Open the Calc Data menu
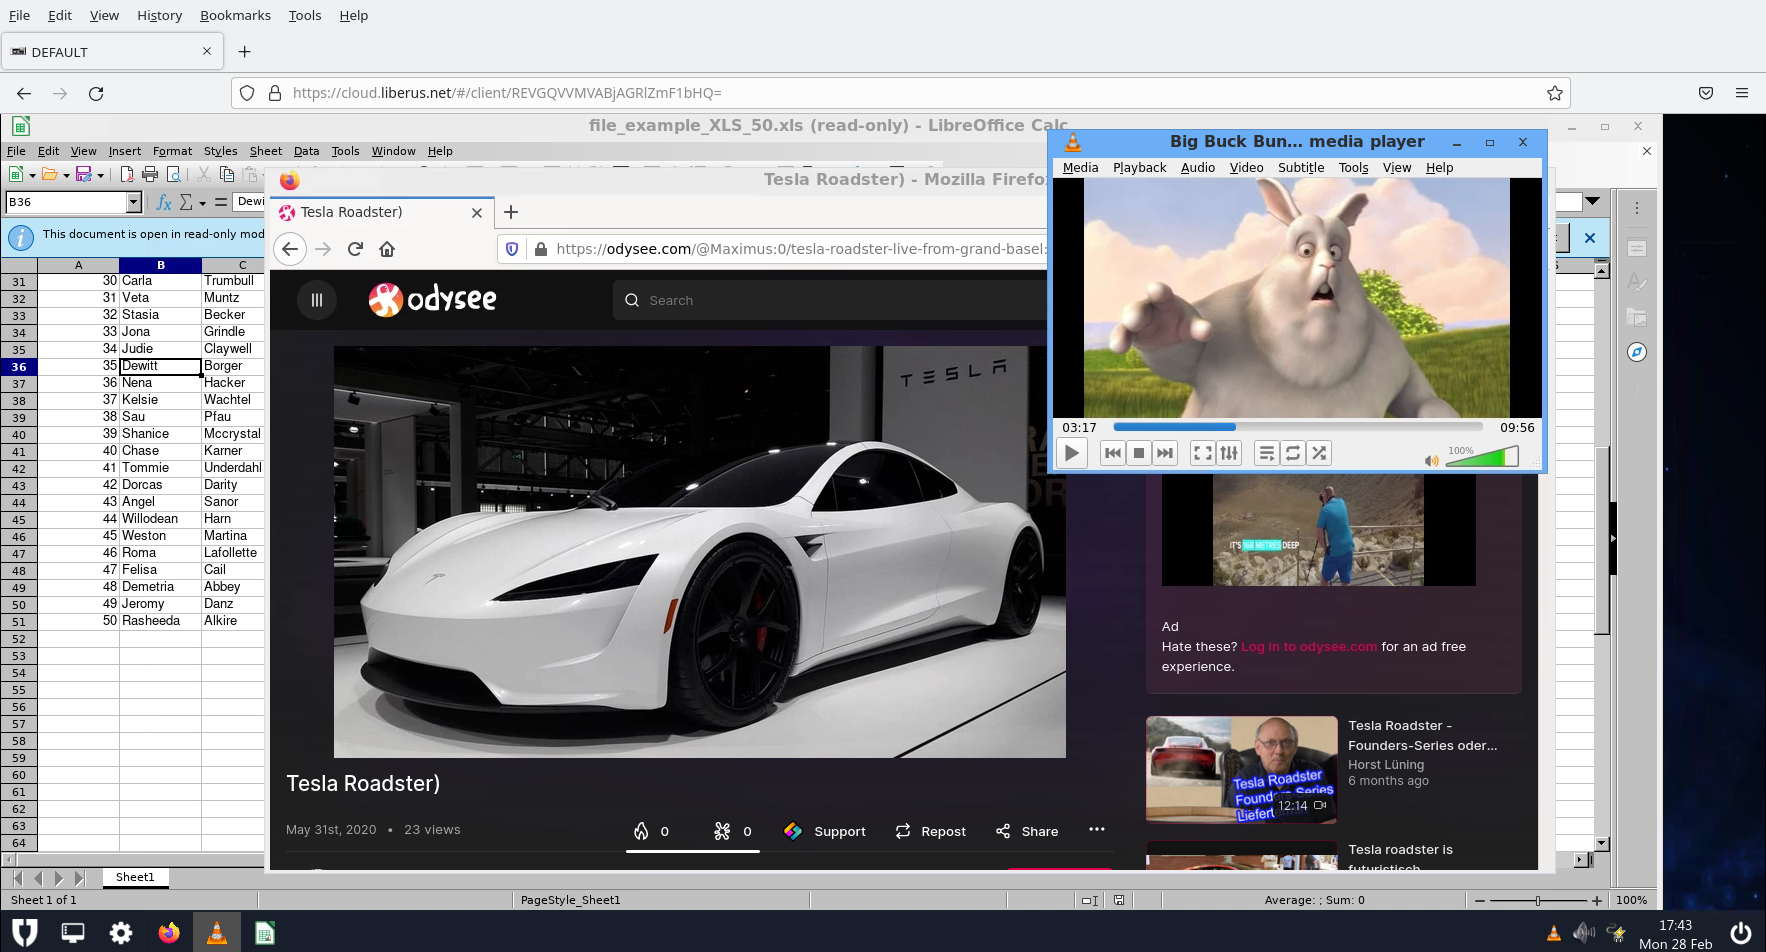1766x952 pixels. (306, 151)
